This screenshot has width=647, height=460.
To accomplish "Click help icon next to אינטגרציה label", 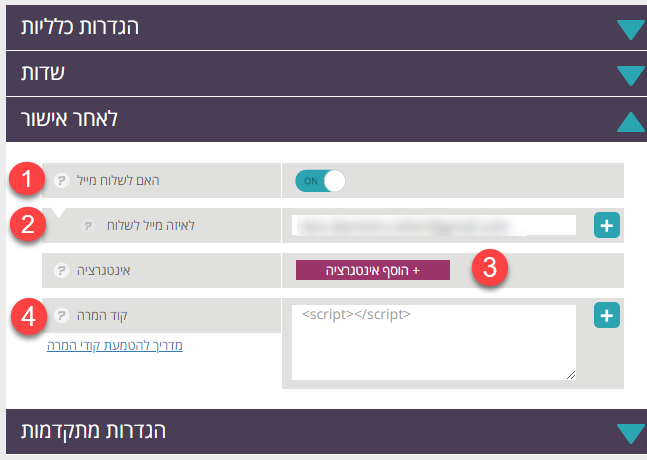I will (61, 270).
